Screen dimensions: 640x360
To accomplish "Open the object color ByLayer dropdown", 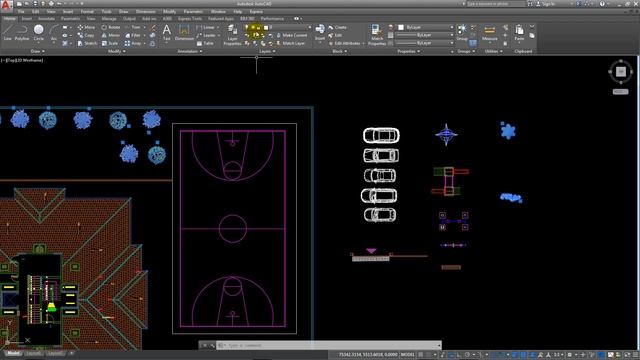I will click(426, 27).
